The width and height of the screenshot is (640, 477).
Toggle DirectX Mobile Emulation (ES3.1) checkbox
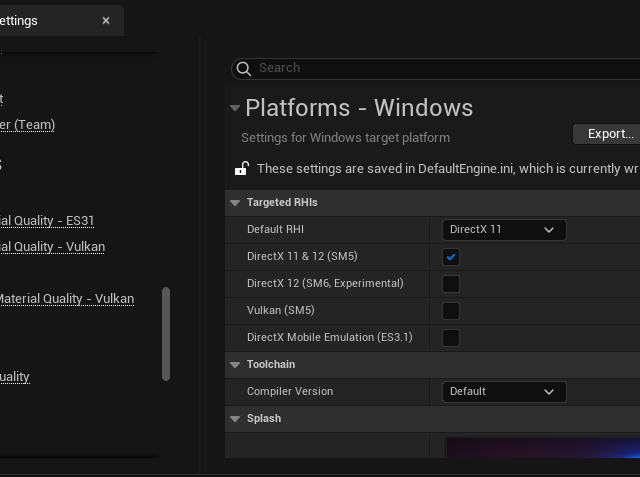[x=451, y=338]
